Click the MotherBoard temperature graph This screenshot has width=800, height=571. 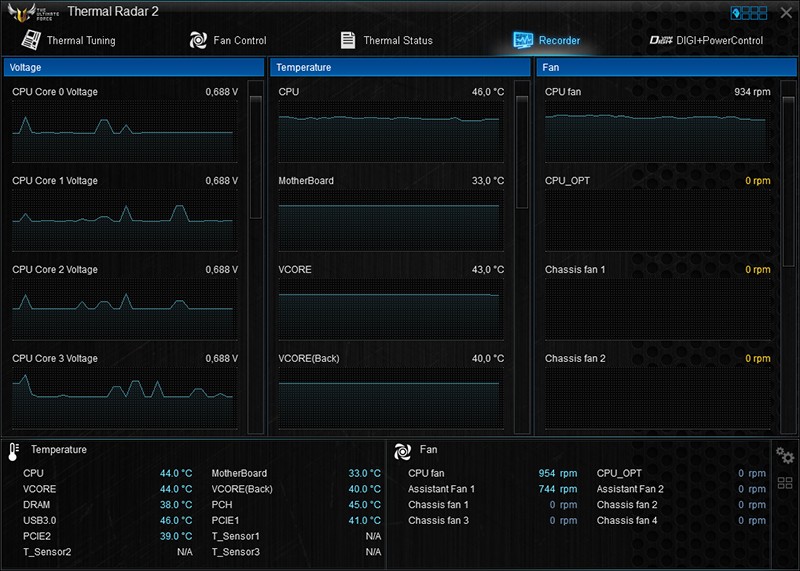[391, 220]
